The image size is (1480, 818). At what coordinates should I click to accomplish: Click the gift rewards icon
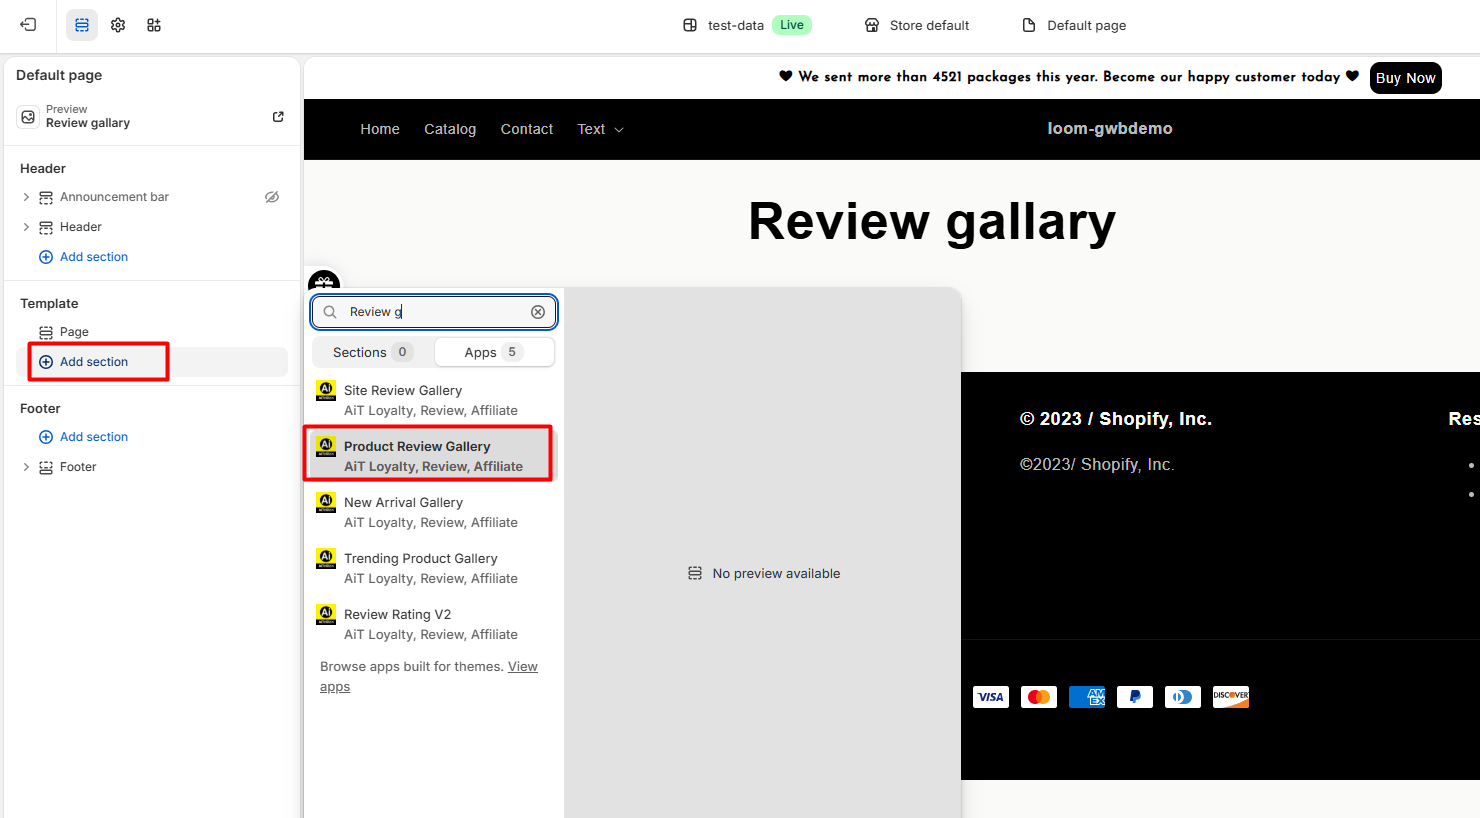[324, 281]
